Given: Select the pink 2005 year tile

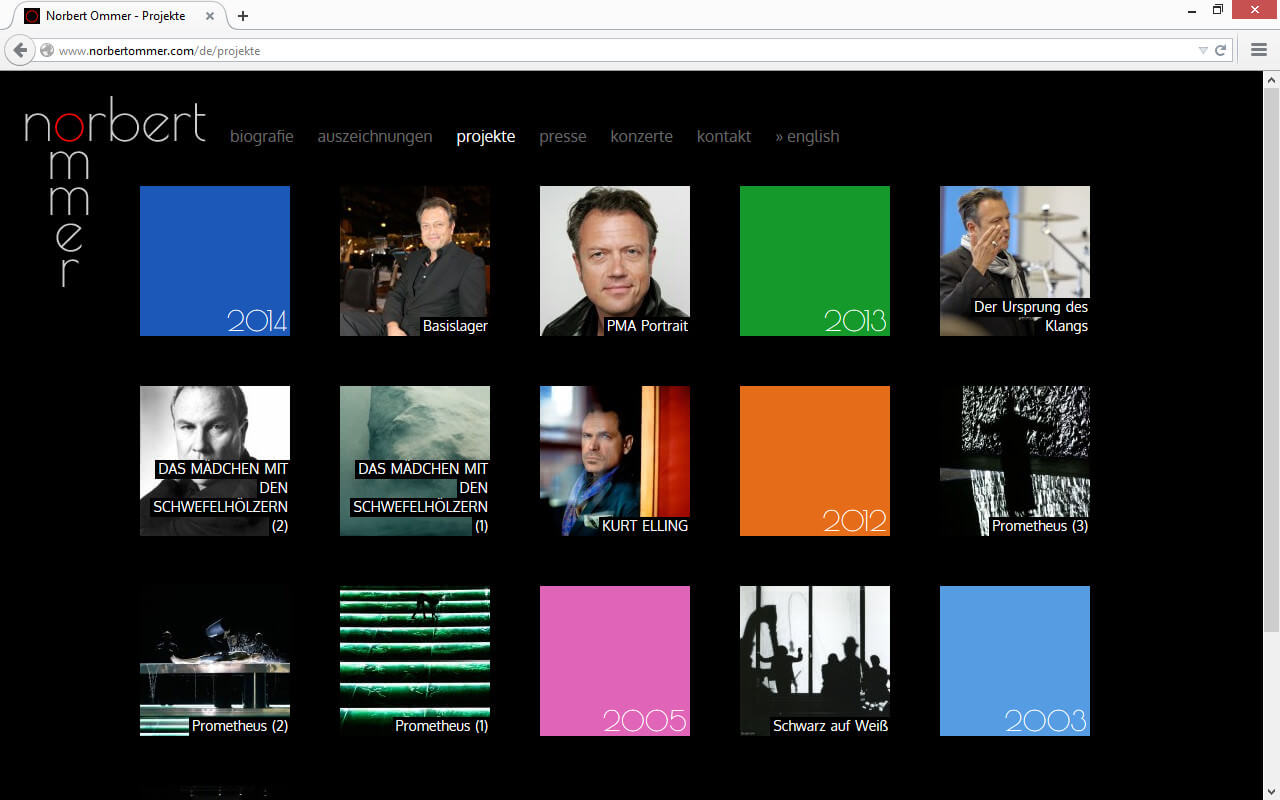Looking at the screenshot, I should (615, 661).
